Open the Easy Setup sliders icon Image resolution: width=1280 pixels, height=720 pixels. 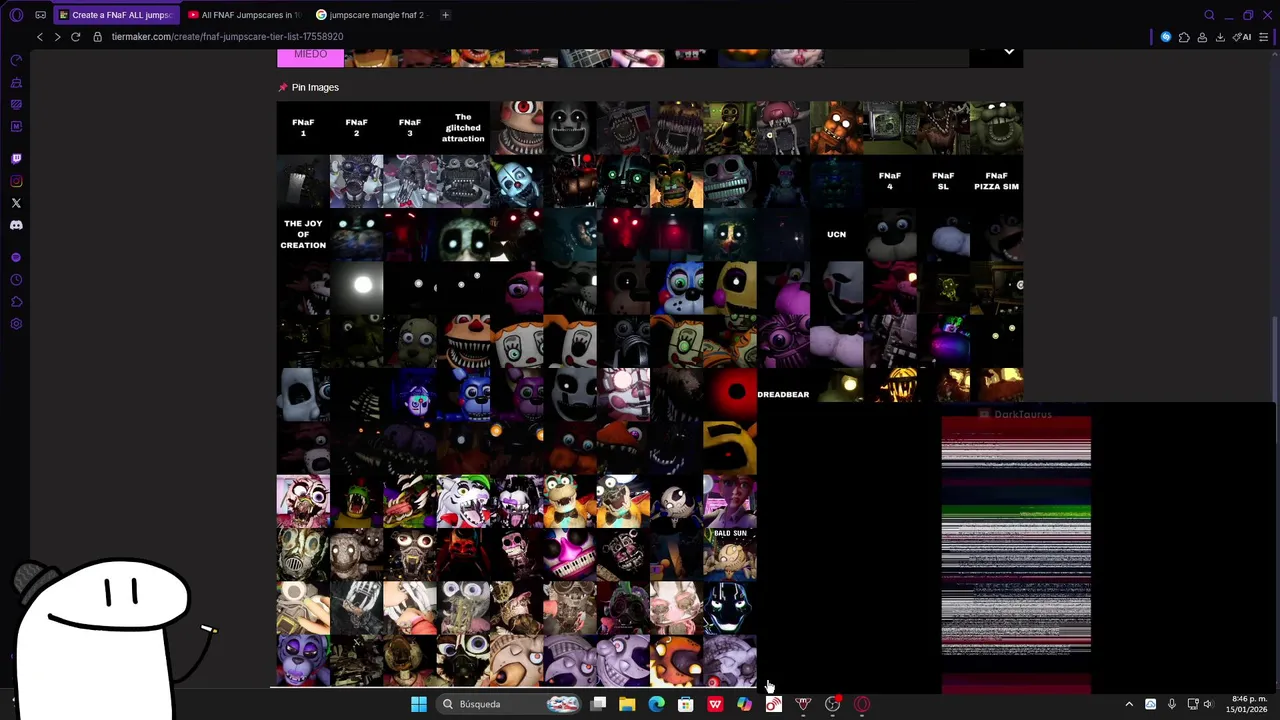[1264, 37]
